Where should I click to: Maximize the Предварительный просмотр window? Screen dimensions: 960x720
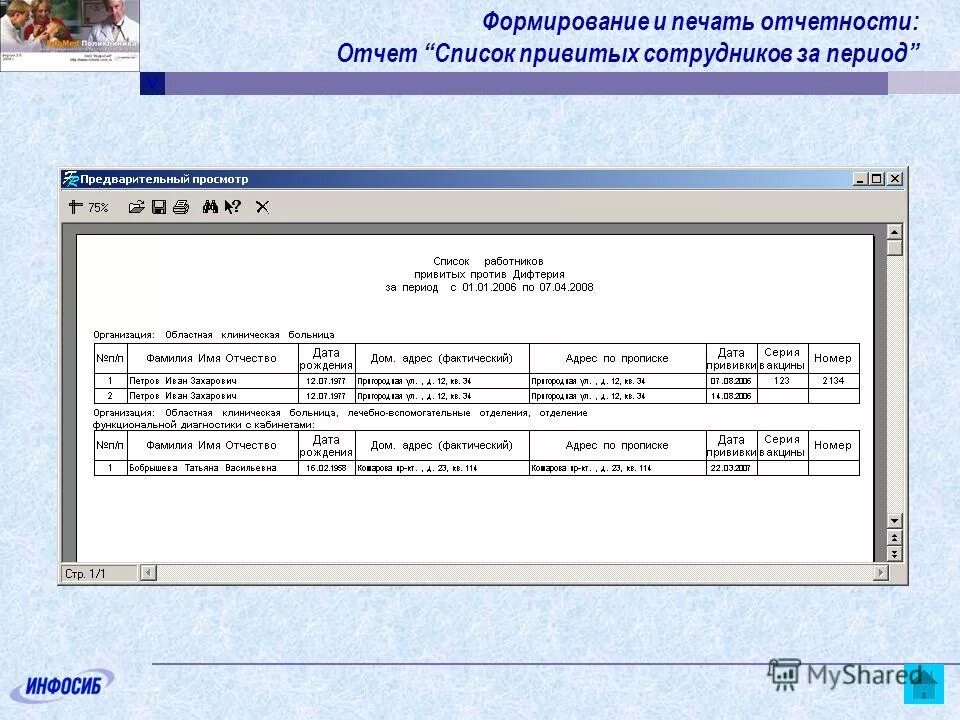[x=877, y=179]
